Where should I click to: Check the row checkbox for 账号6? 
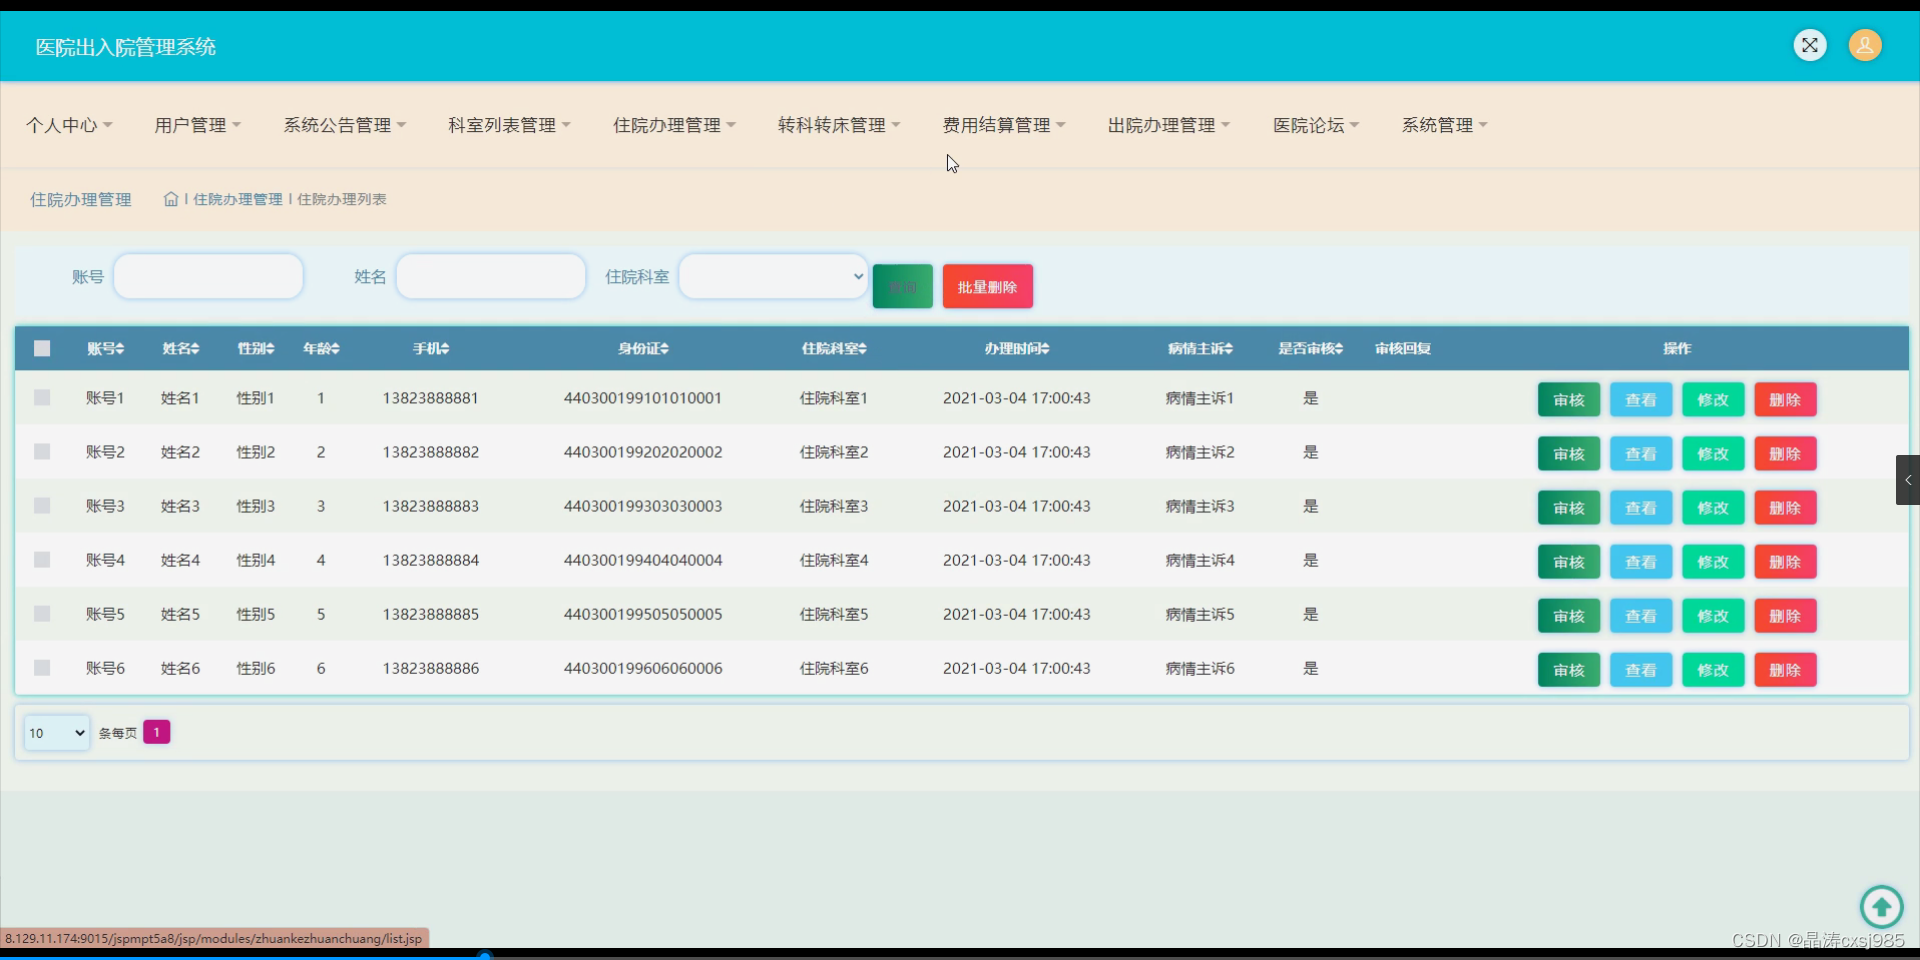(42, 668)
